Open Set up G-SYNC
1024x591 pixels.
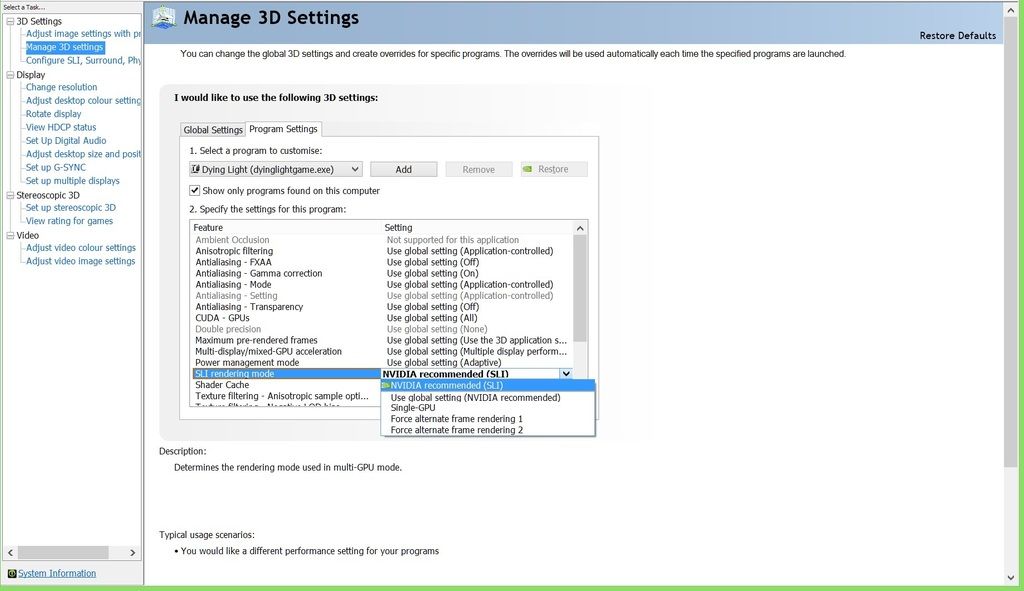pos(56,168)
